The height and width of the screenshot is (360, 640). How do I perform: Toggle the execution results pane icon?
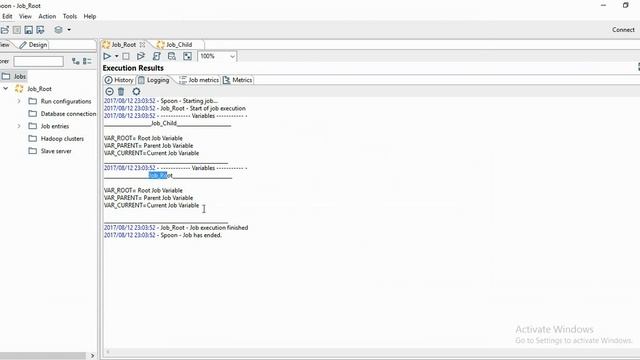[x=187, y=56]
